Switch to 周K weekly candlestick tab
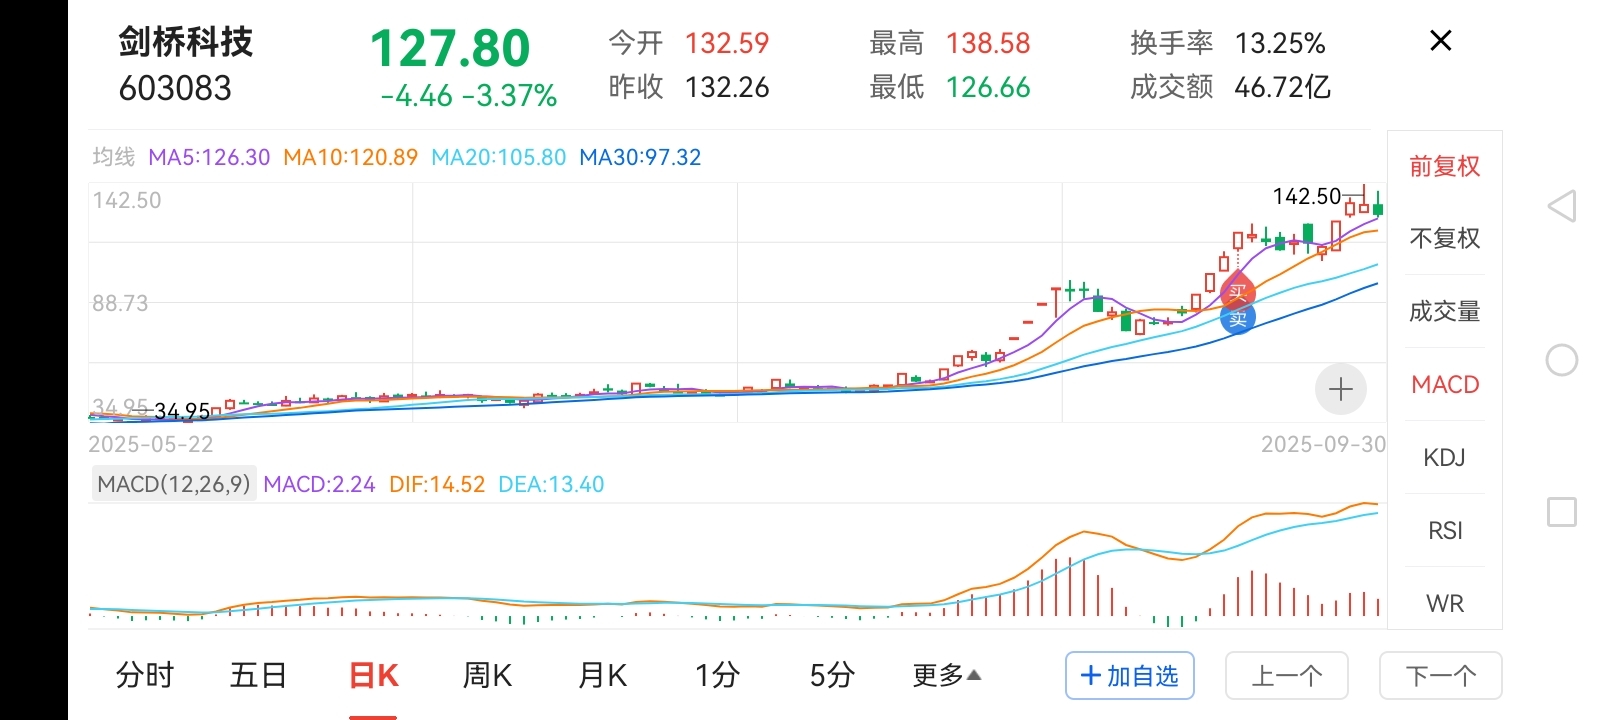Image resolution: width=1600 pixels, height=720 pixels. point(487,676)
